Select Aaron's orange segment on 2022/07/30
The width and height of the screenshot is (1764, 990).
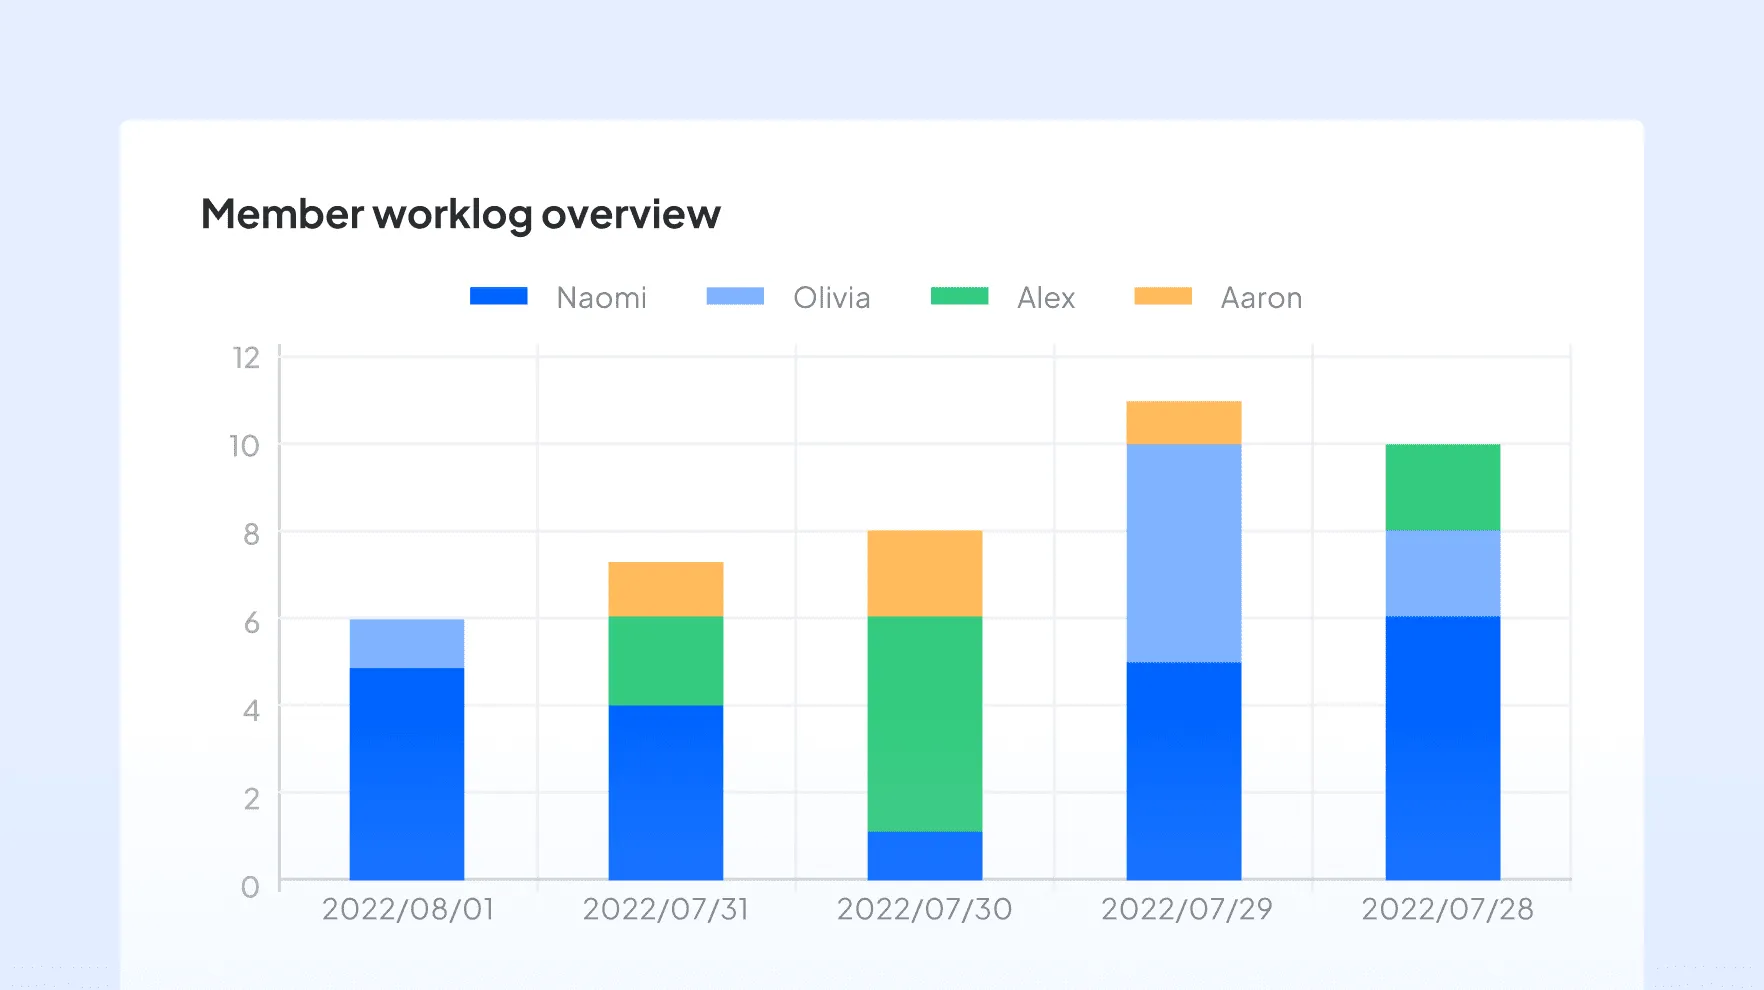[x=924, y=573]
